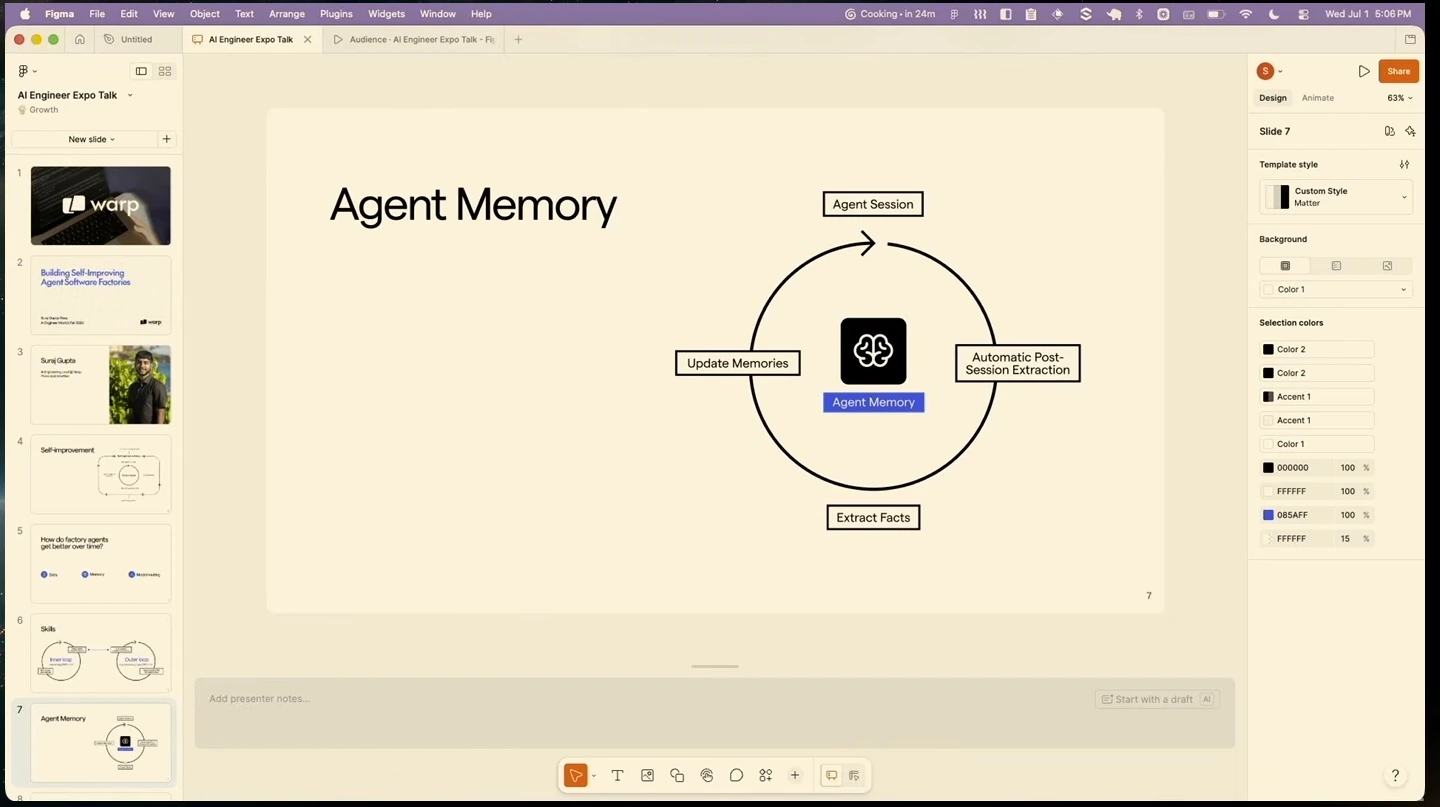Select gradient pattern background type
1440x807 pixels.
tap(1336, 266)
